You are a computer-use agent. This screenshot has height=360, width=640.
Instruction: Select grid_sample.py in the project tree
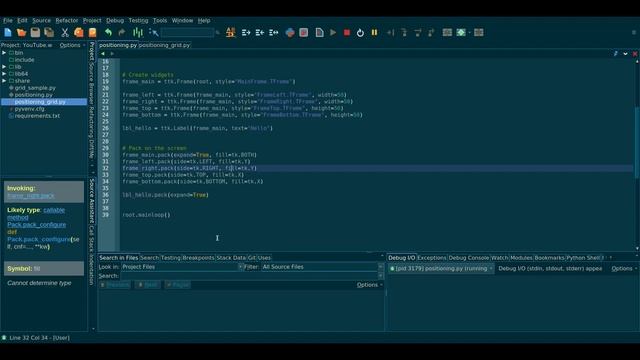coord(35,88)
